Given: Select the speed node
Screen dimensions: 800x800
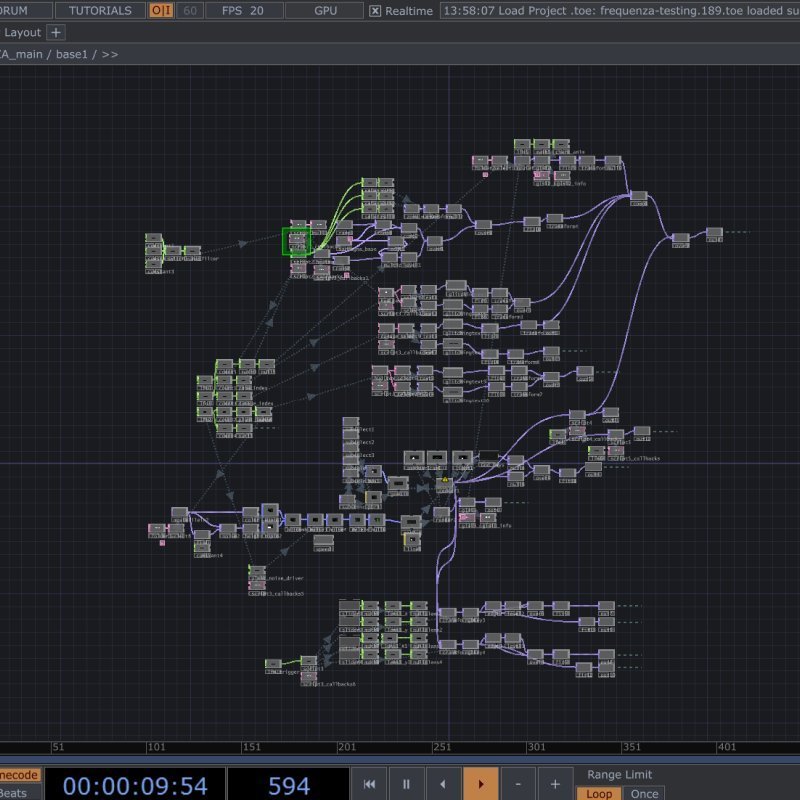Looking at the screenshot, I should tap(323, 541).
